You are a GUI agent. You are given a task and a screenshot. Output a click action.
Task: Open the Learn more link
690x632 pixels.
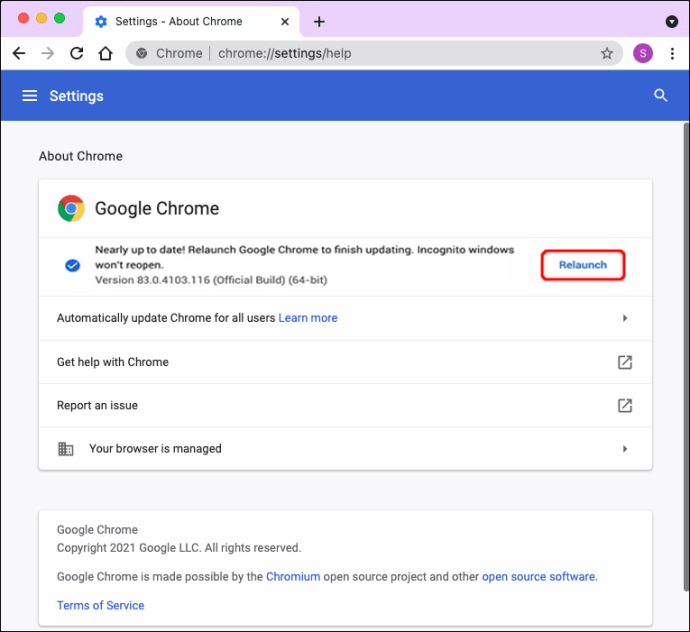(308, 318)
